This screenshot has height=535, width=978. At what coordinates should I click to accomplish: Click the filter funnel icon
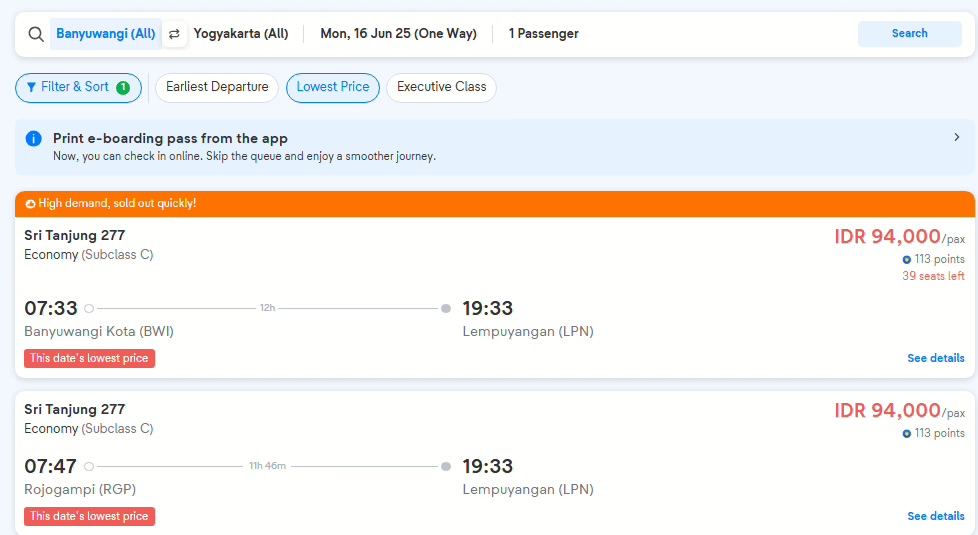pyautogui.click(x=31, y=87)
